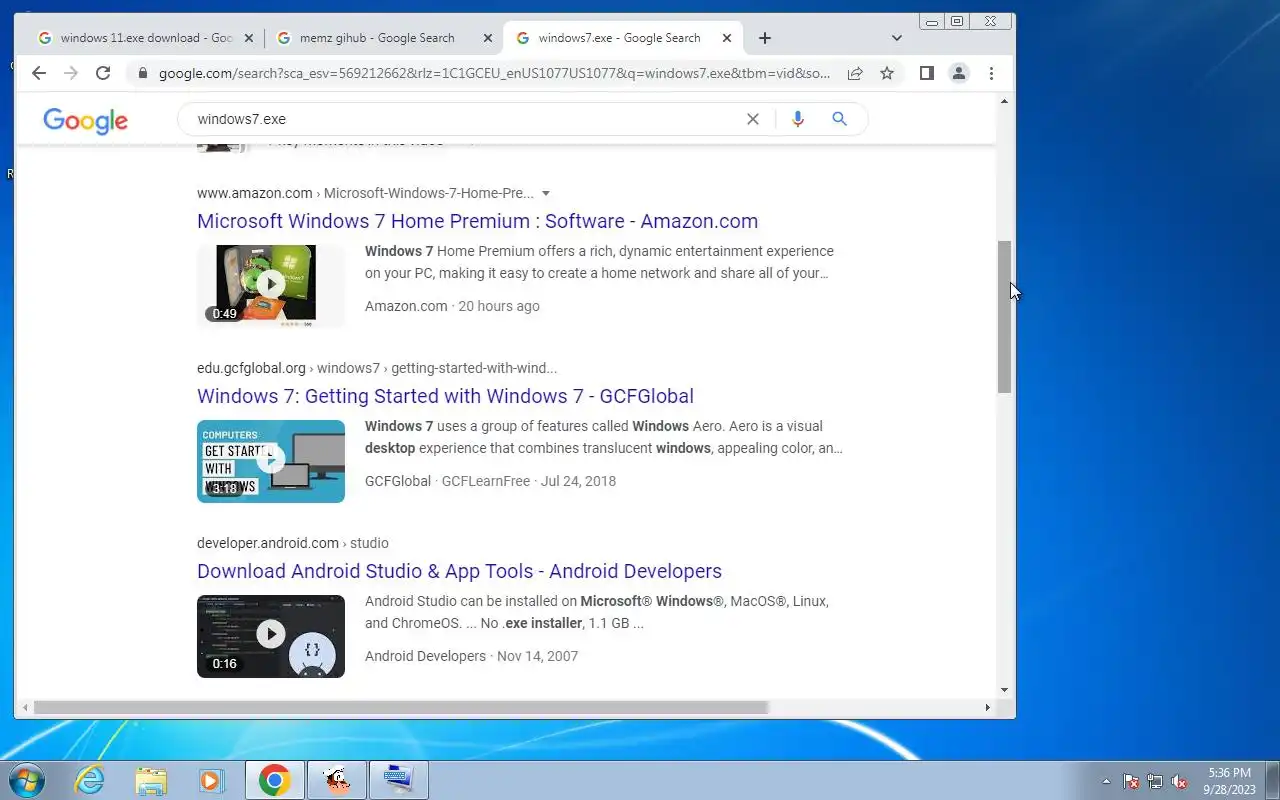The image size is (1280, 800).
Task: Open the clock showing 5:36 PM
Action: pyautogui.click(x=1229, y=781)
